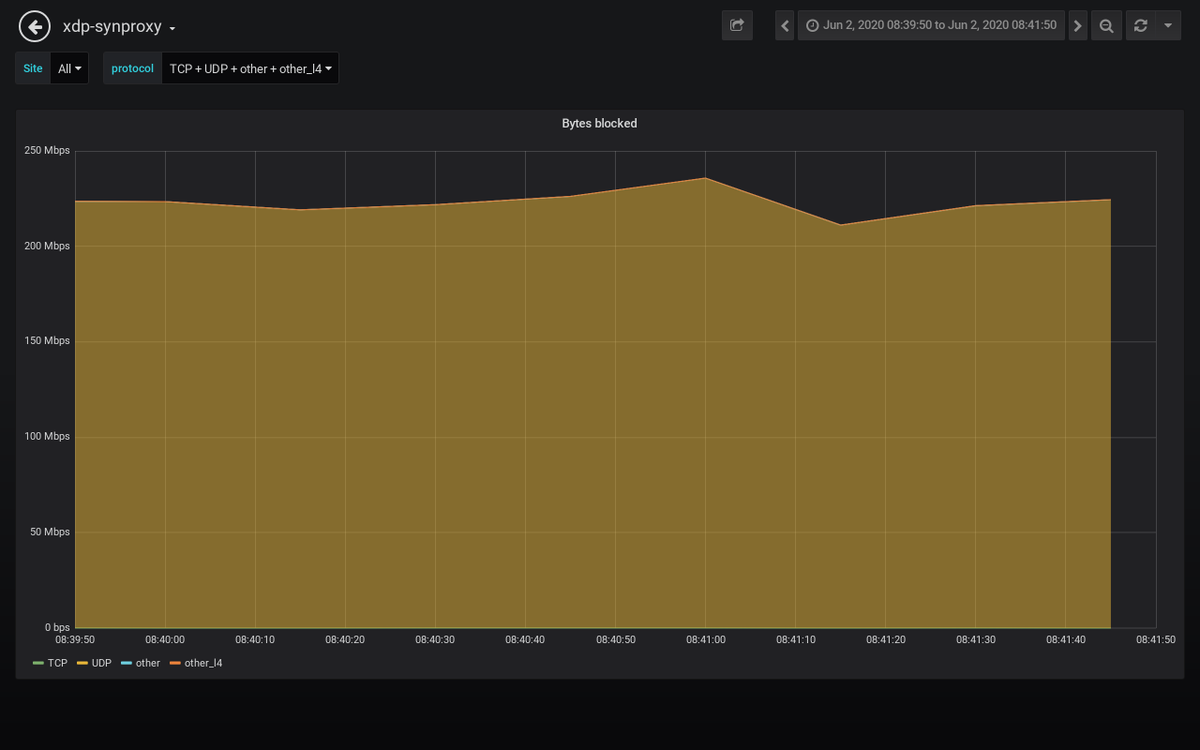Click the yellow UDP color marker in legend
The image size is (1200, 750).
point(82,663)
